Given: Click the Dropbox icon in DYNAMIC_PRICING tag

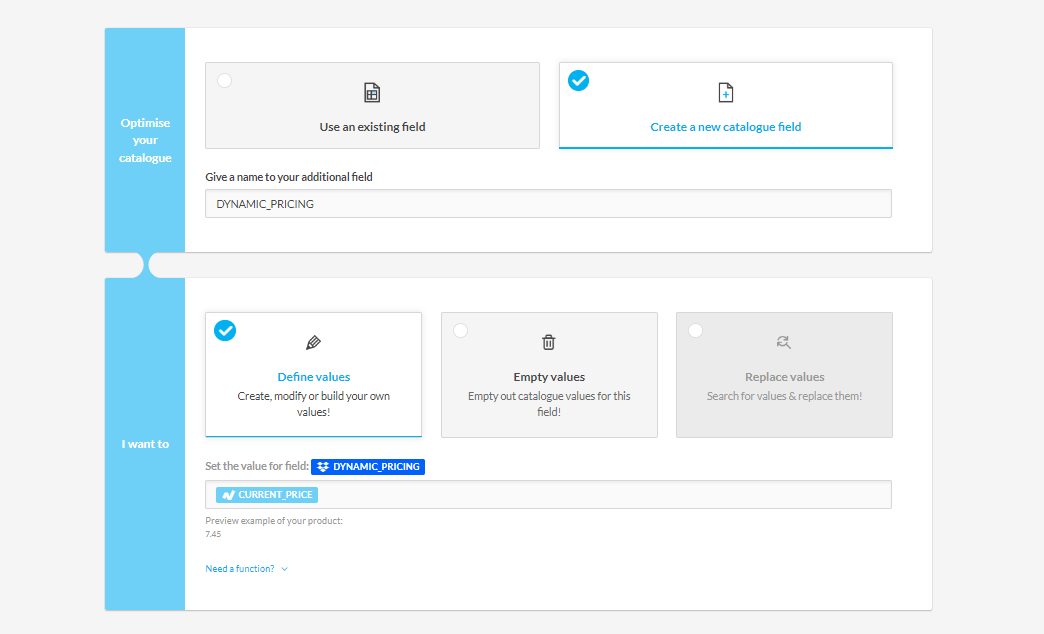Looking at the screenshot, I should [x=323, y=467].
